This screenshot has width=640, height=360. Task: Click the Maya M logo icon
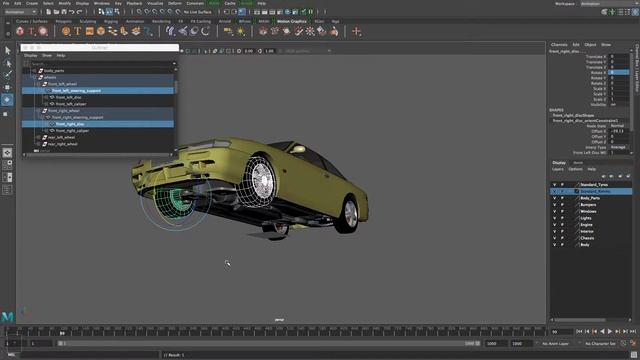click(7, 317)
